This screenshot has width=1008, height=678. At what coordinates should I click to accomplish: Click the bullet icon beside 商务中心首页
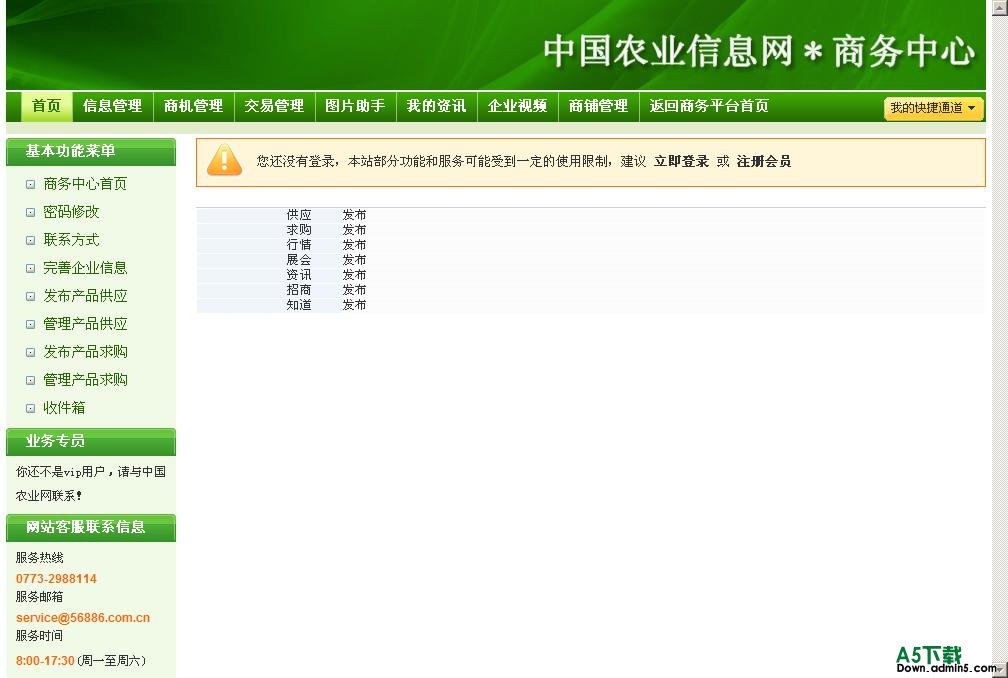[30, 184]
